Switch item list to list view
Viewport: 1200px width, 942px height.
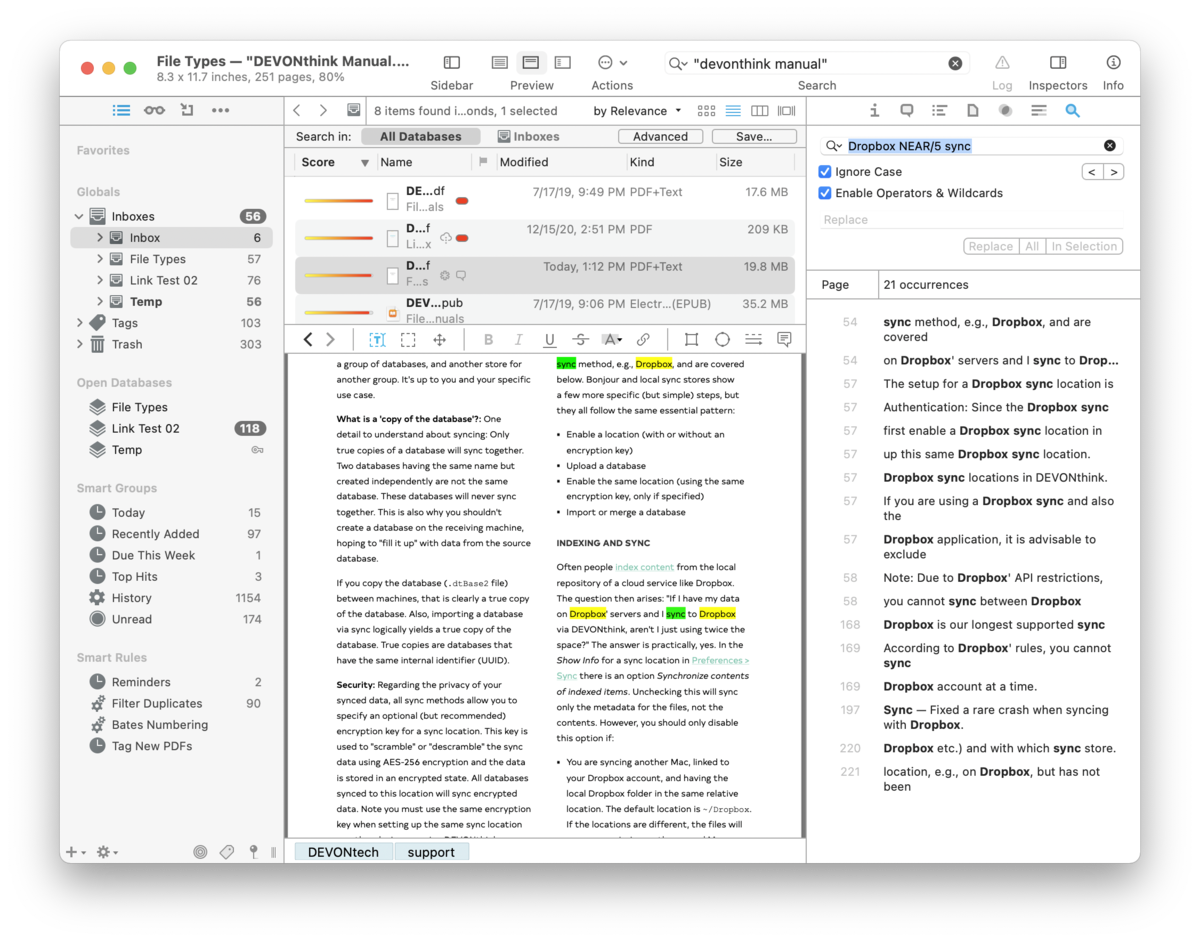pos(733,111)
